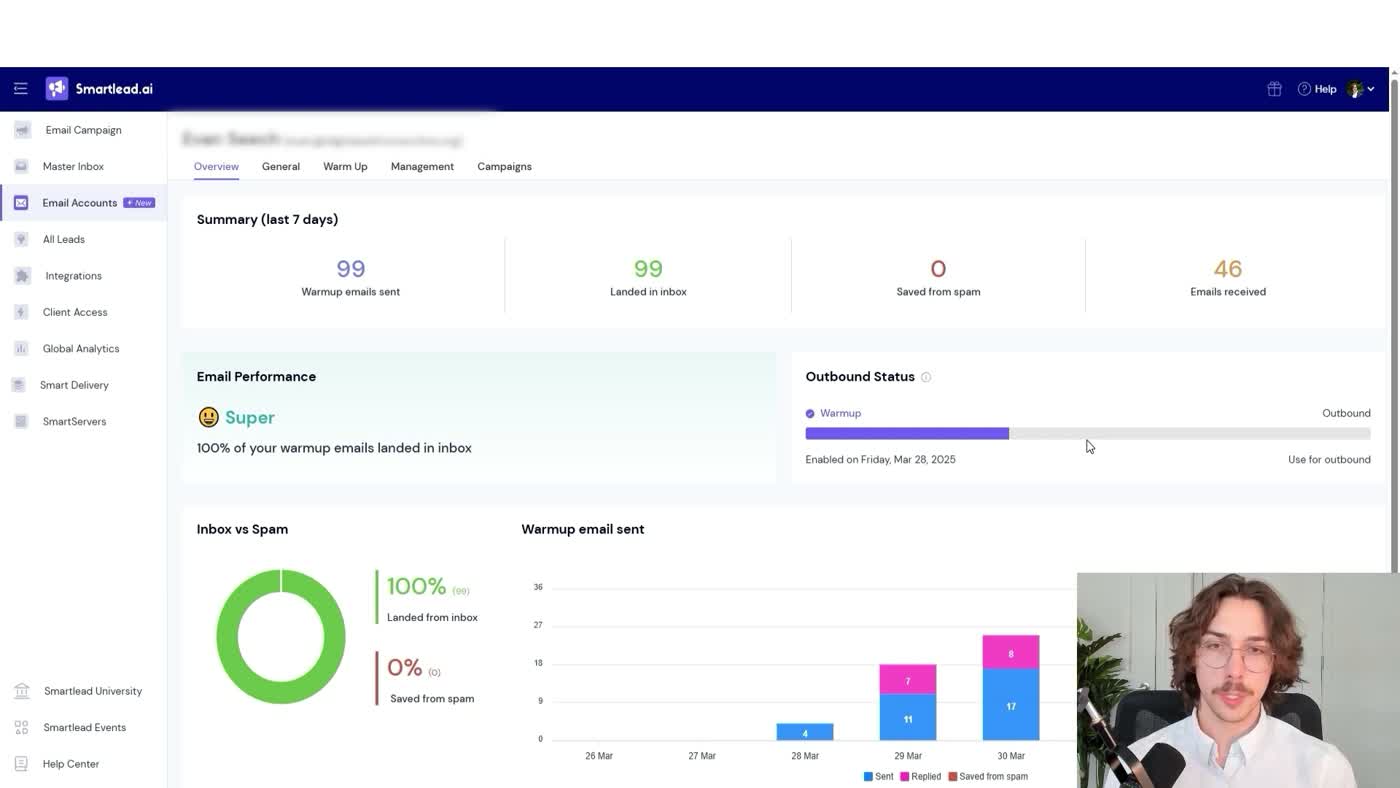Click the 0 Saved from spam value
The width and height of the screenshot is (1400, 788).
point(938,268)
